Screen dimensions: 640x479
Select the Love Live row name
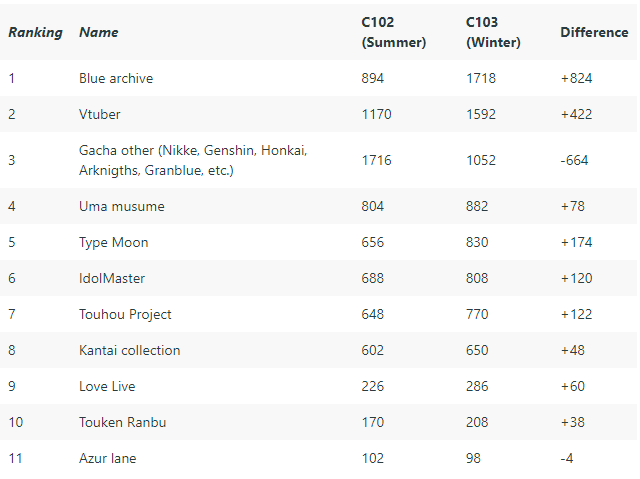pos(107,386)
